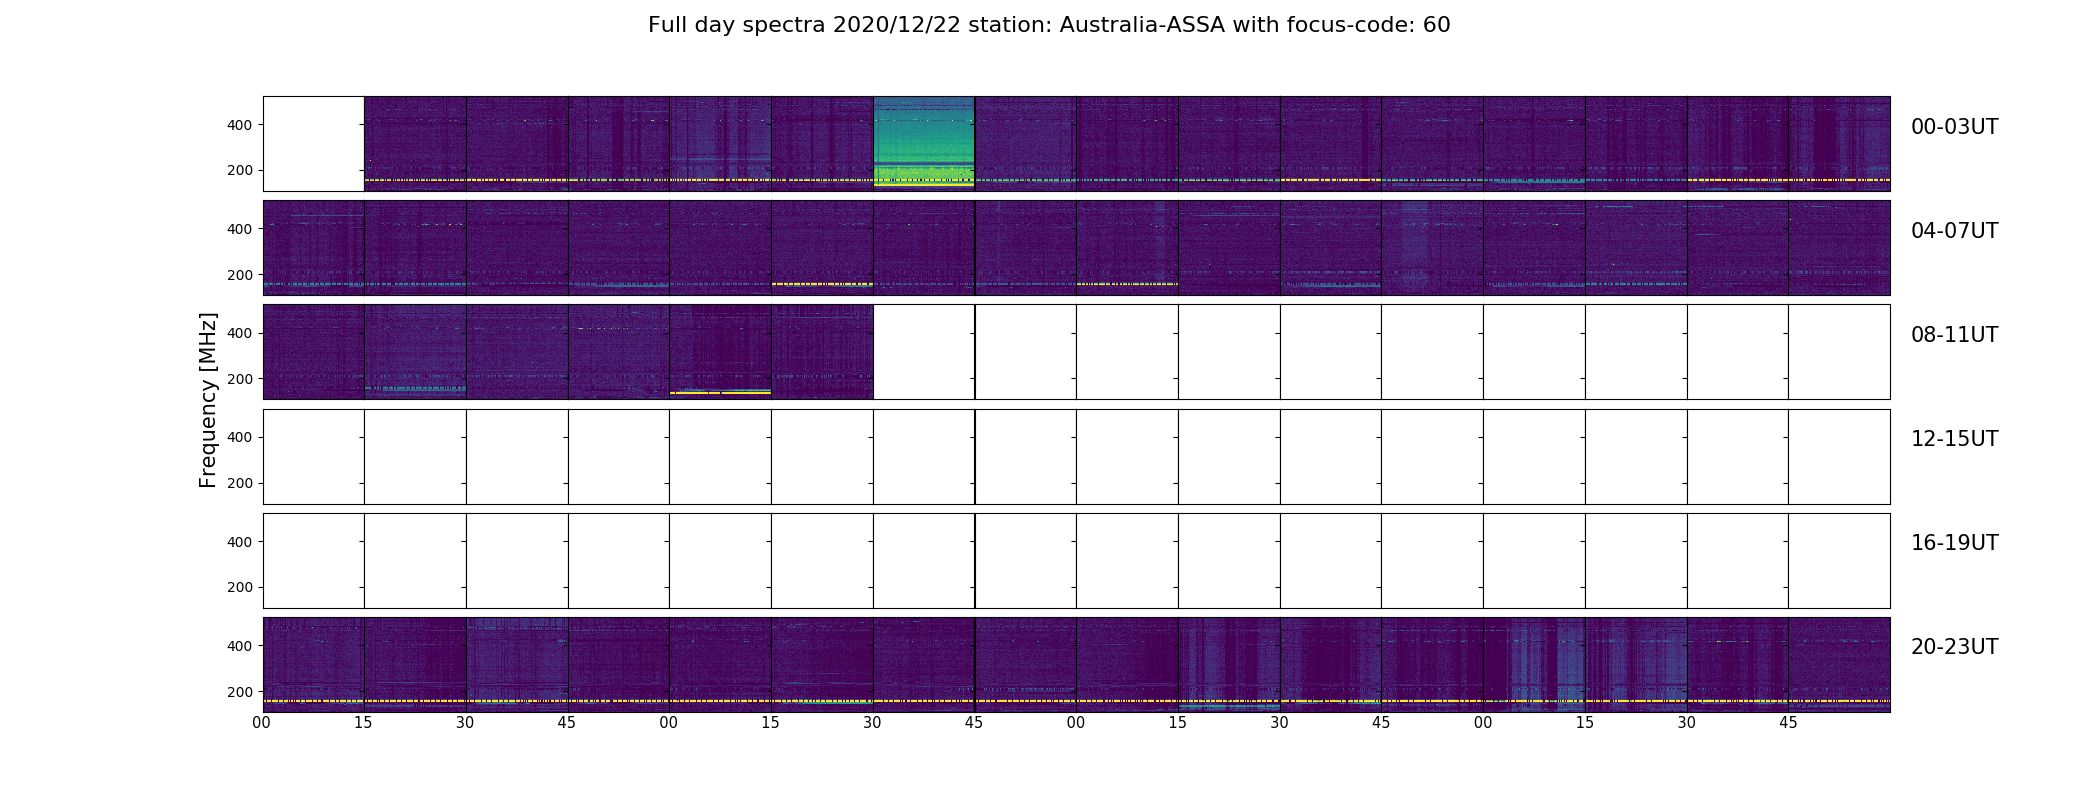
Task: Click the 200 tick label of 12-15UT row
Action: pyautogui.click(x=240, y=483)
